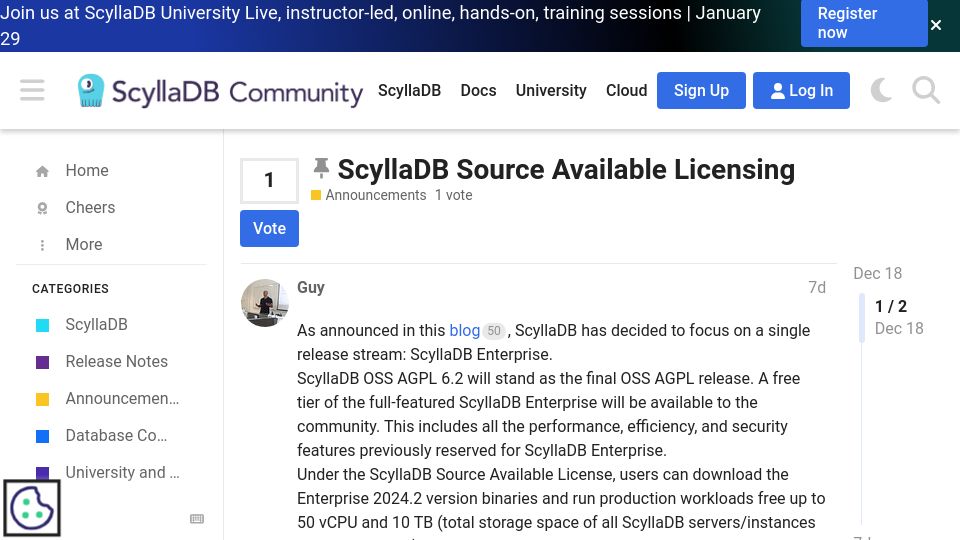The image size is (960, 540).
Task: Click the Log In button
Action: click(801, 90)
